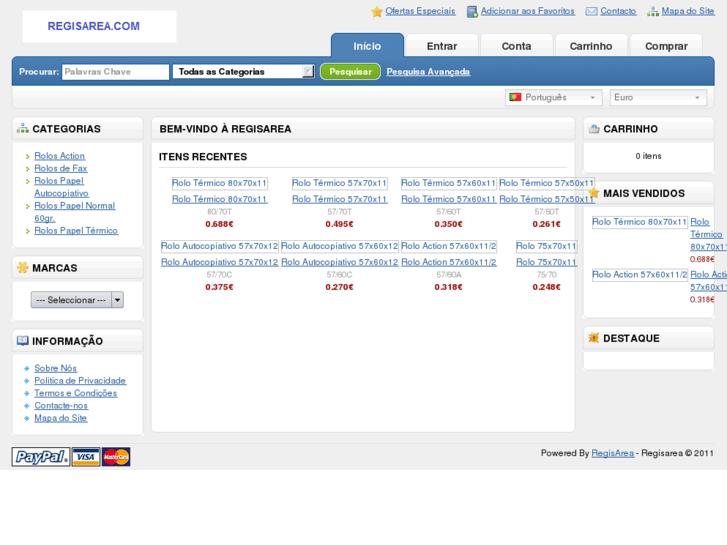
Task: Open the Português language selector
Action: point(554,97)
